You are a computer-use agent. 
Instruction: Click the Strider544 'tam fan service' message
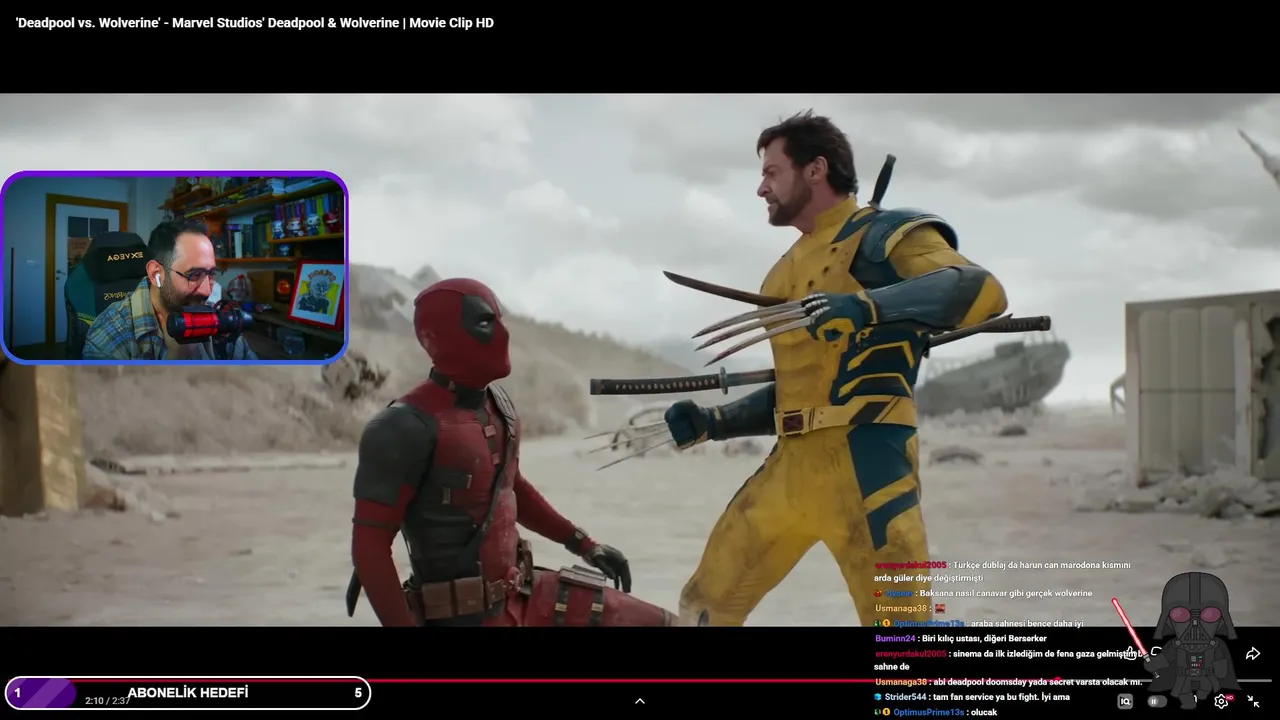(972, 697)
